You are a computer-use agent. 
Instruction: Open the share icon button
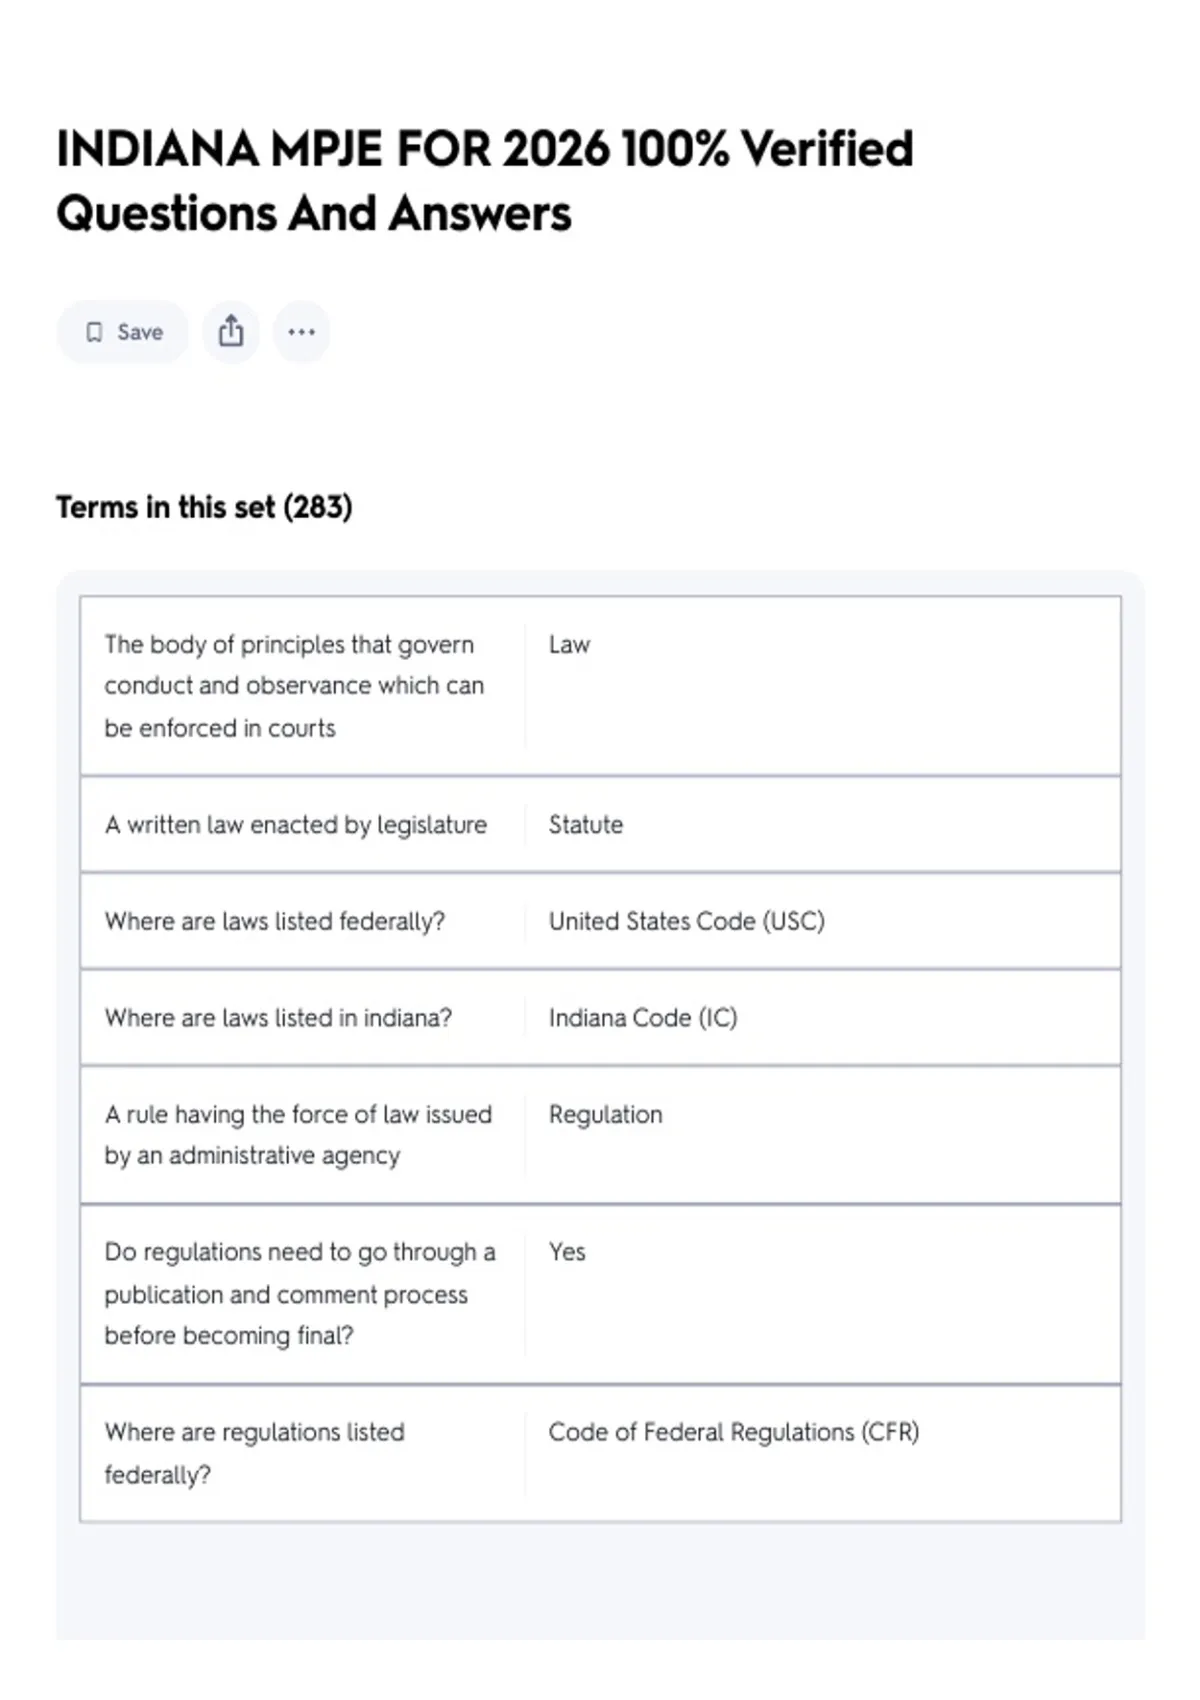click(231, 332)
